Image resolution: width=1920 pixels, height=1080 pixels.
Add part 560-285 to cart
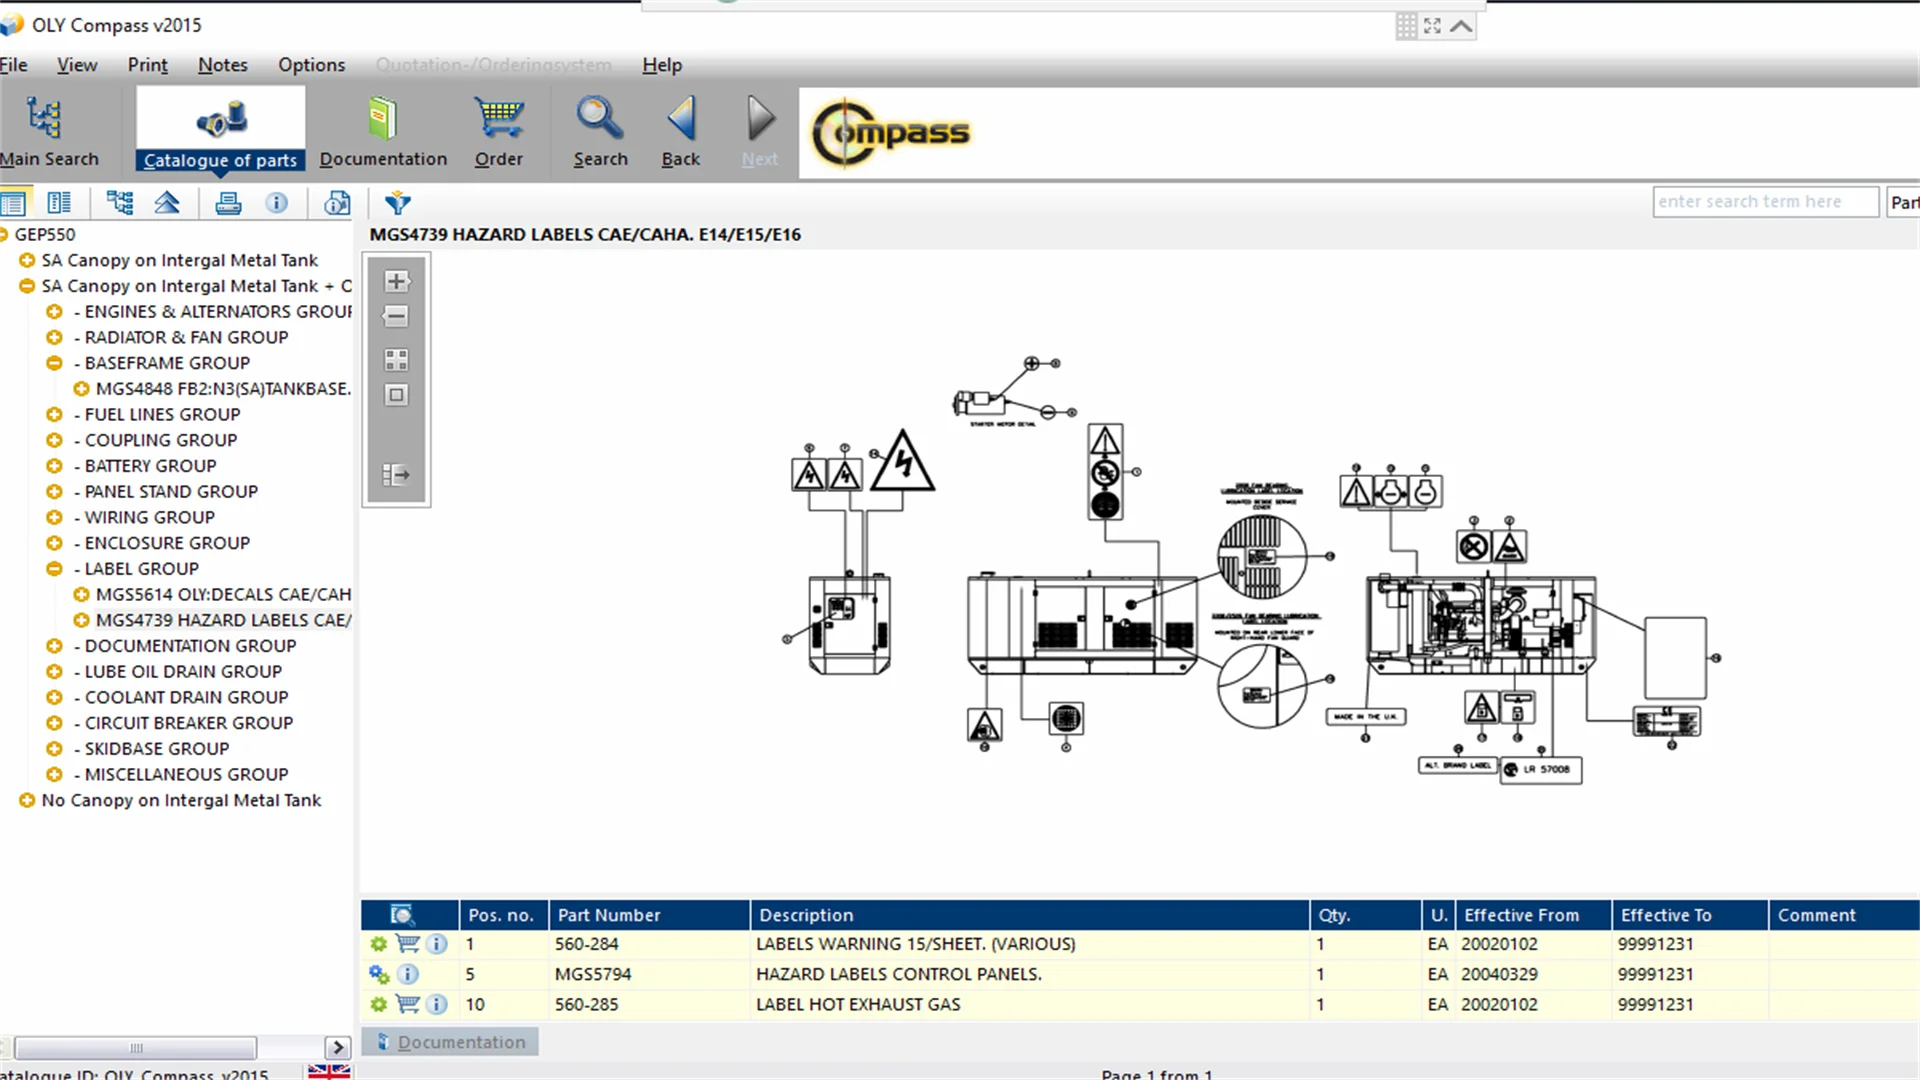coord(407,1003)
